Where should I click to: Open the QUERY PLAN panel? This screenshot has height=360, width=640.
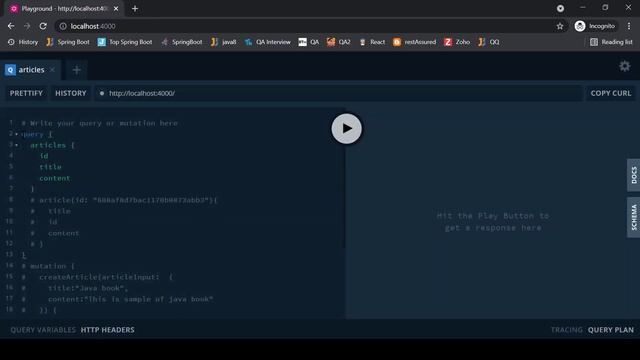click(611, 330)
